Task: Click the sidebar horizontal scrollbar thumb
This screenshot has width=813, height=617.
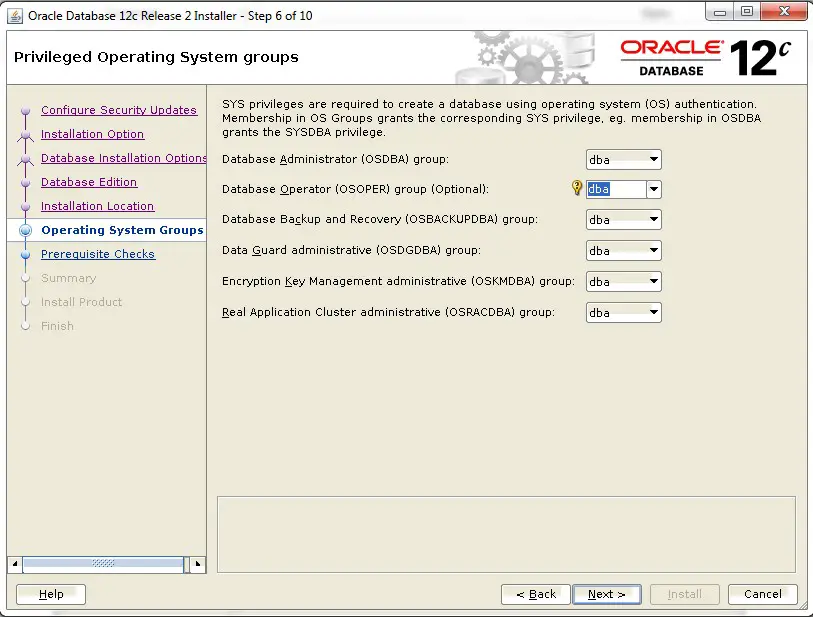Action: click(x=103, y=564)
